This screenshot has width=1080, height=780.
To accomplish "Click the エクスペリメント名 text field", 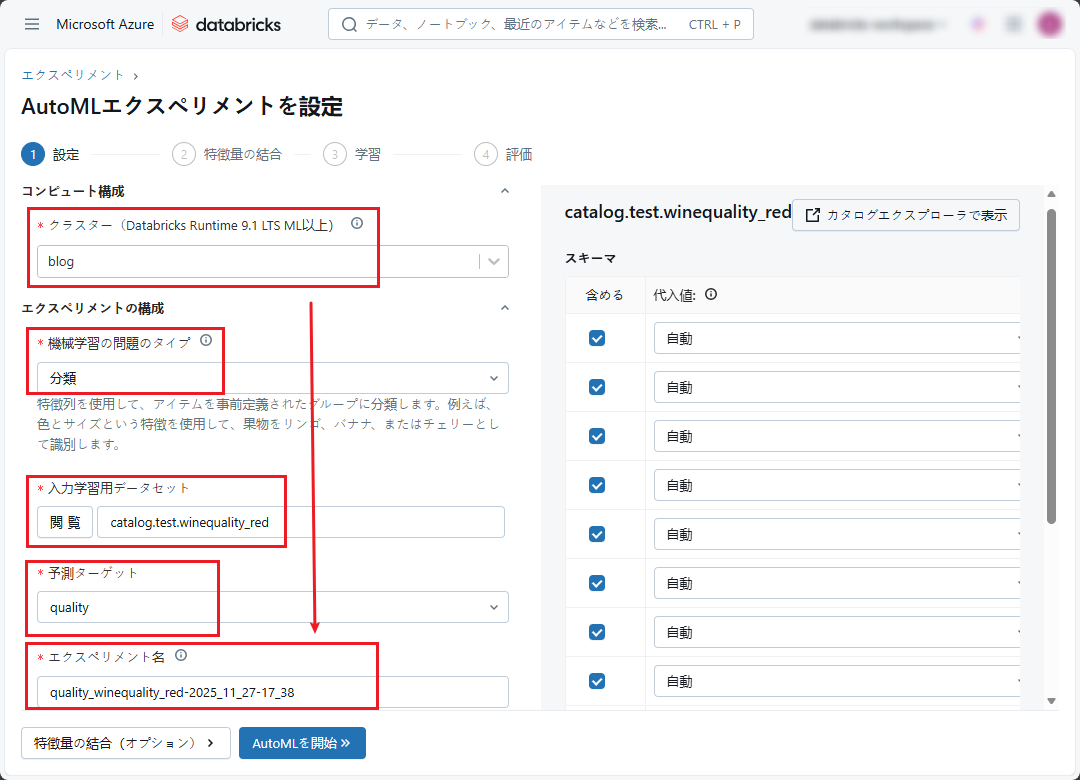I will [270, 692].
